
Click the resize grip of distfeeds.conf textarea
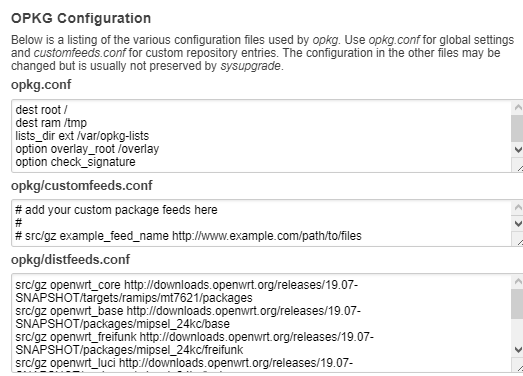point(517,365)
